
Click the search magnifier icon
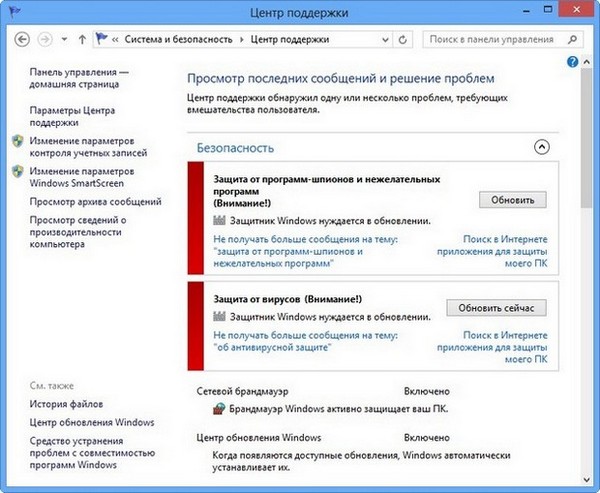pos(572,39)
